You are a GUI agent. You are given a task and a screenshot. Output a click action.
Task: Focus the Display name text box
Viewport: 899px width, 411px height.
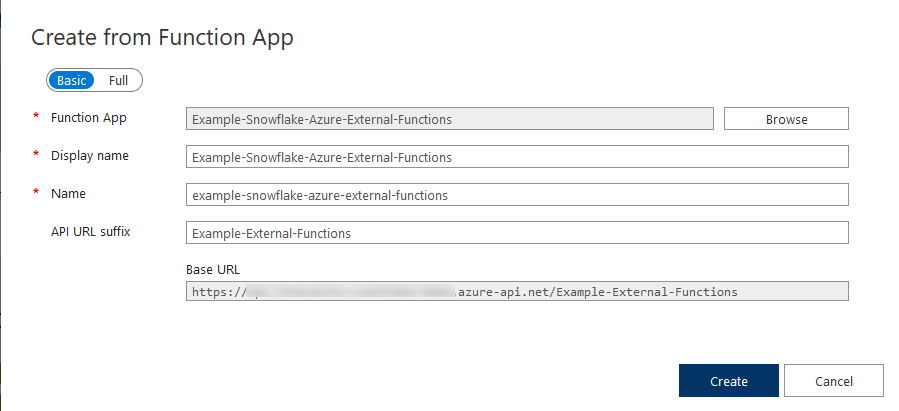pos(517,157)
